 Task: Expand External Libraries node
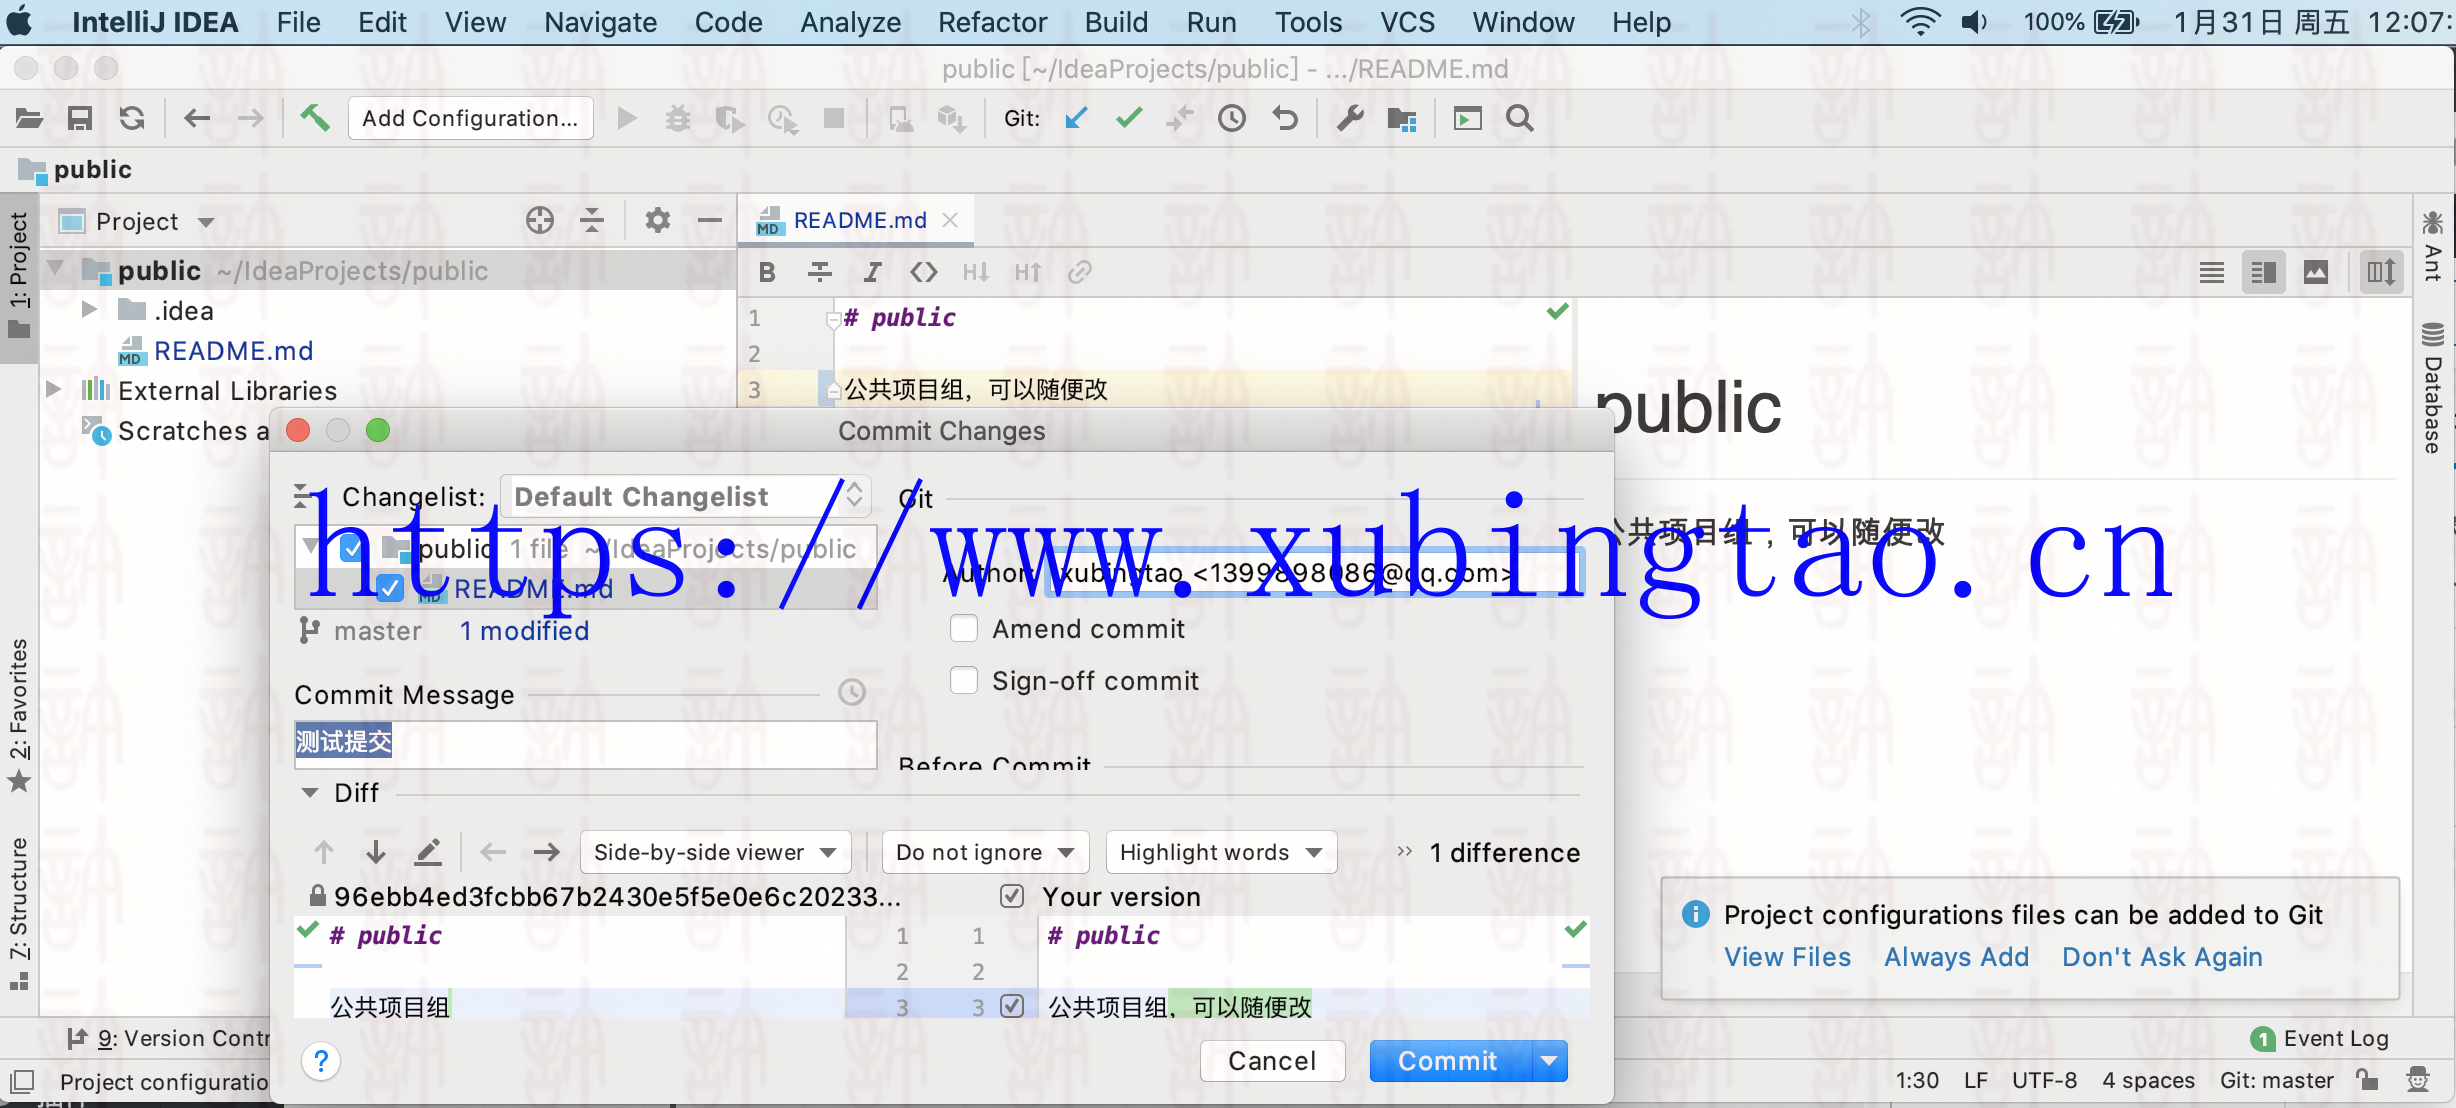[x=54, y=390]
